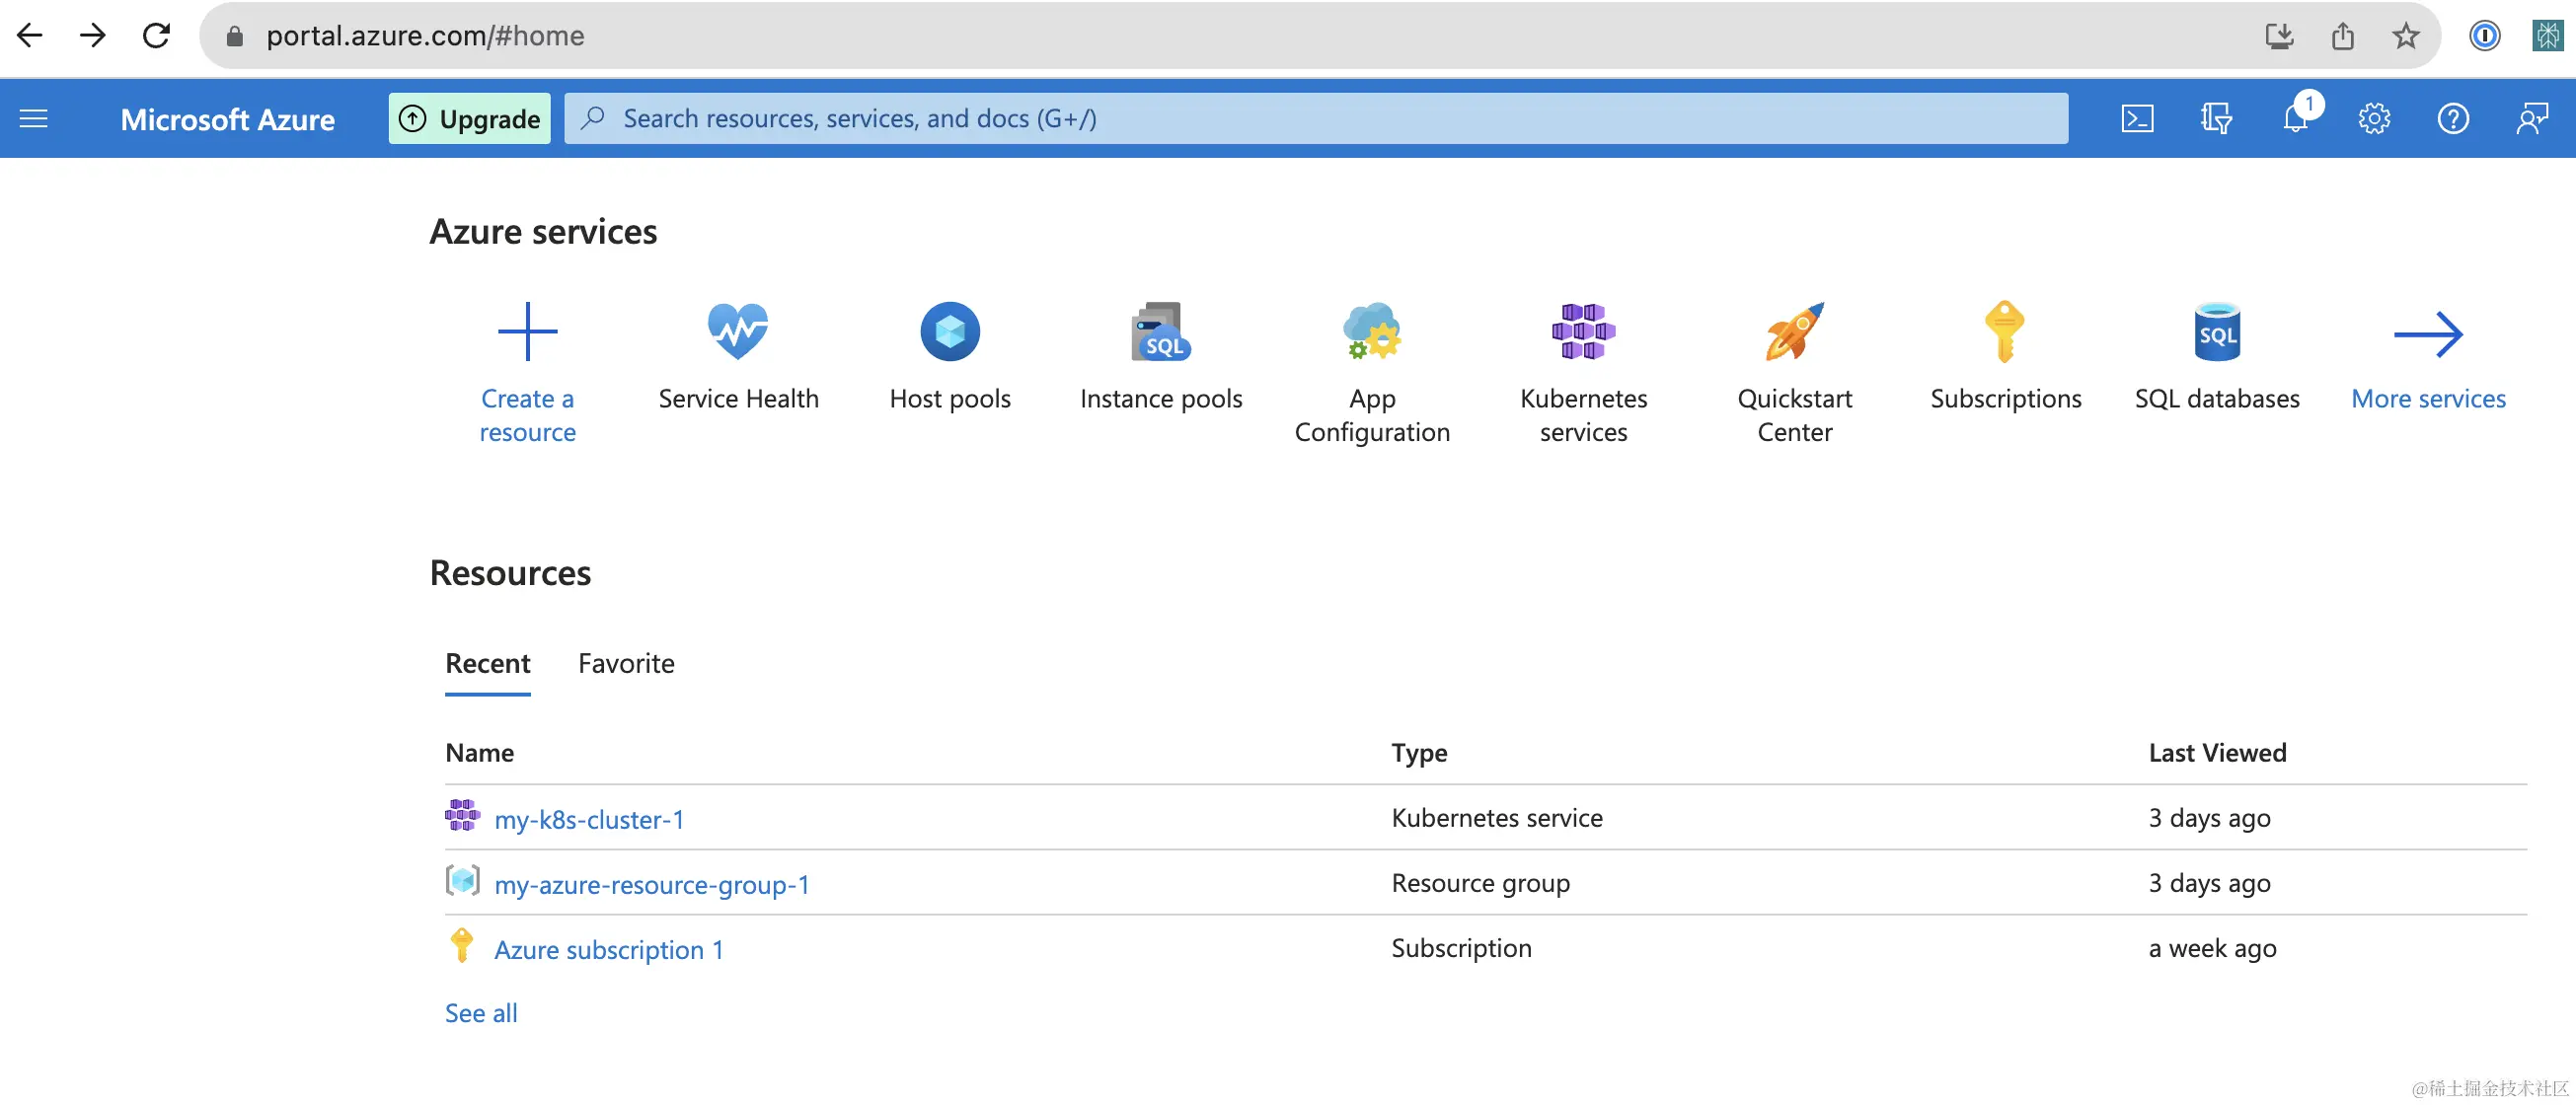Focus the Search resources input field
Image resolution: width=2576 pixels, height=1105 pixels.
point(1315,119)
